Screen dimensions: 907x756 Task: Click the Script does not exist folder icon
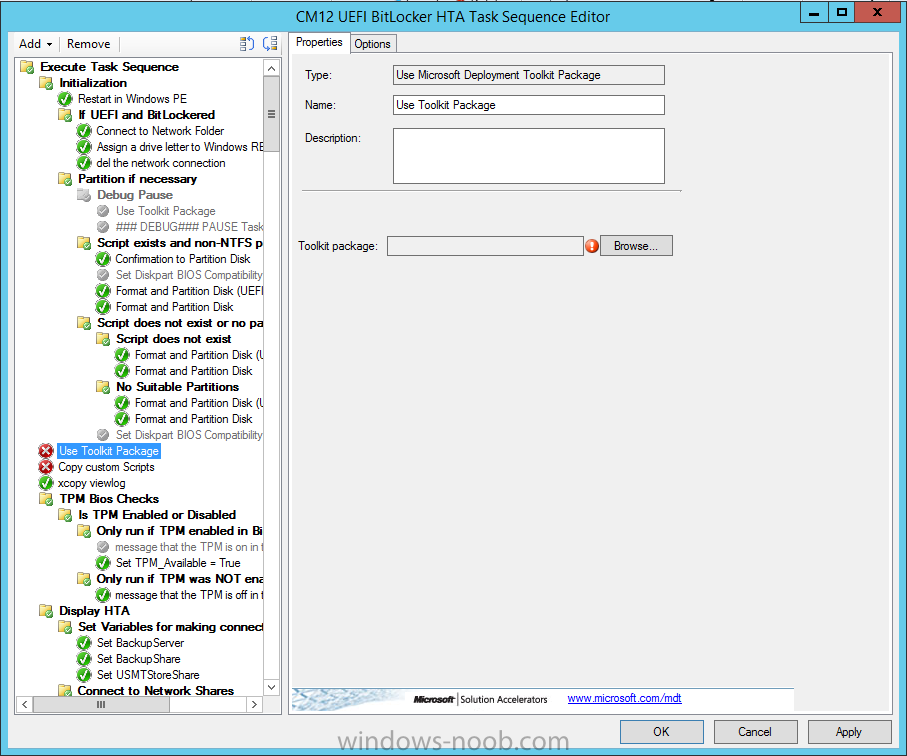104,339
